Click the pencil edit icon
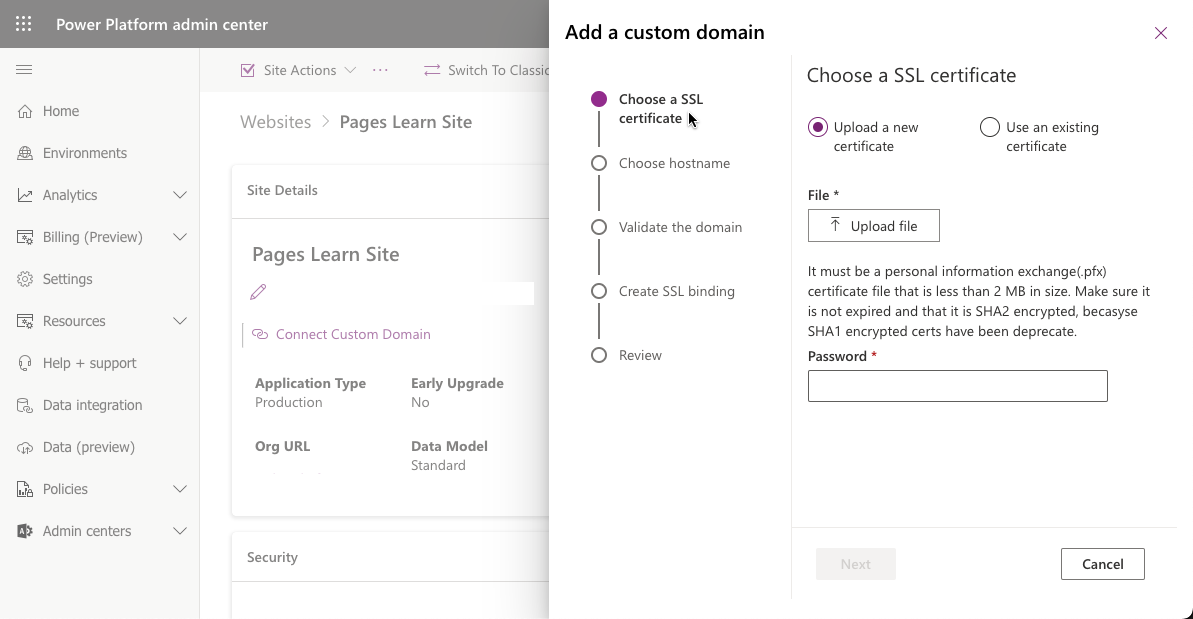1193x619 pixels. [258, 292]
